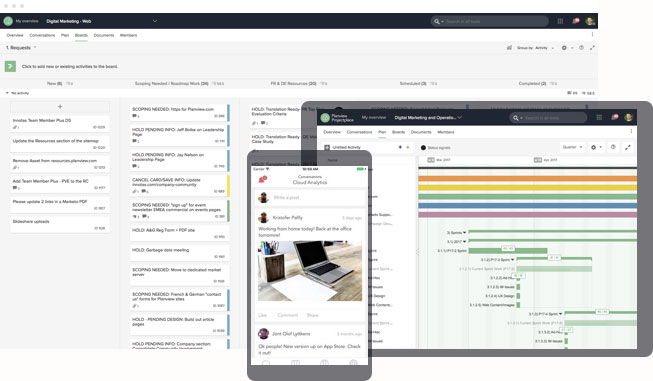The image size is (653, 381).
Task: Open notifications bell in tablet top bar
Action: (x=614, y=117)
